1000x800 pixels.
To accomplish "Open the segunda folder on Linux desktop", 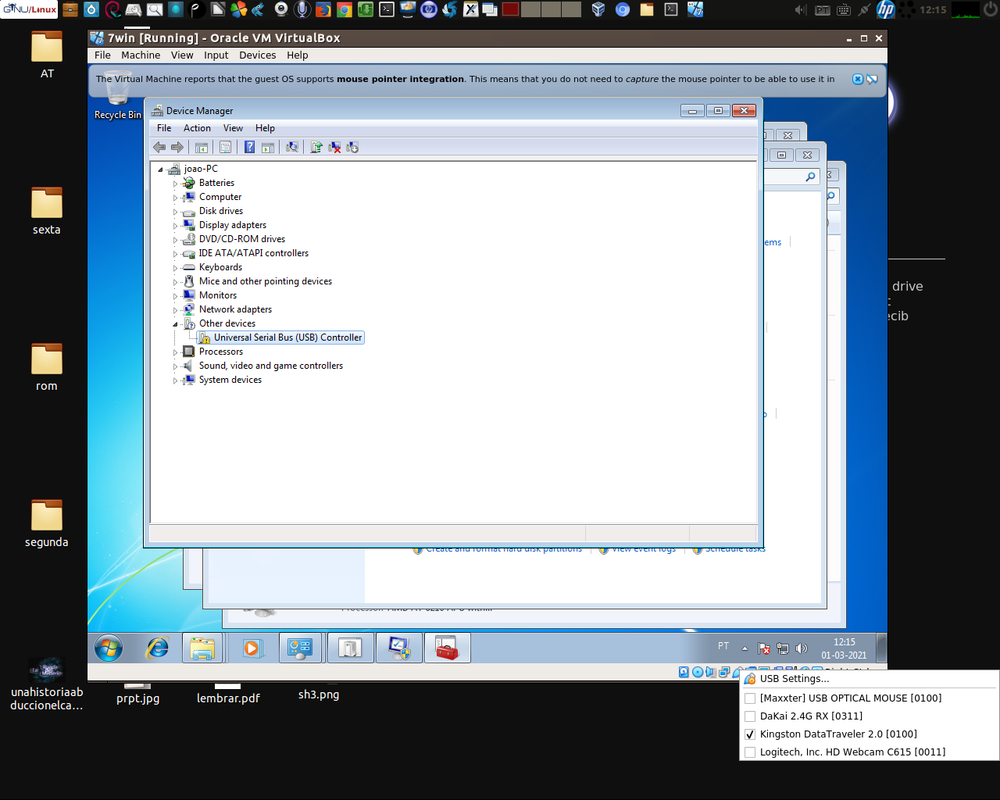I will pyautogui.click(x=47, y=524).
